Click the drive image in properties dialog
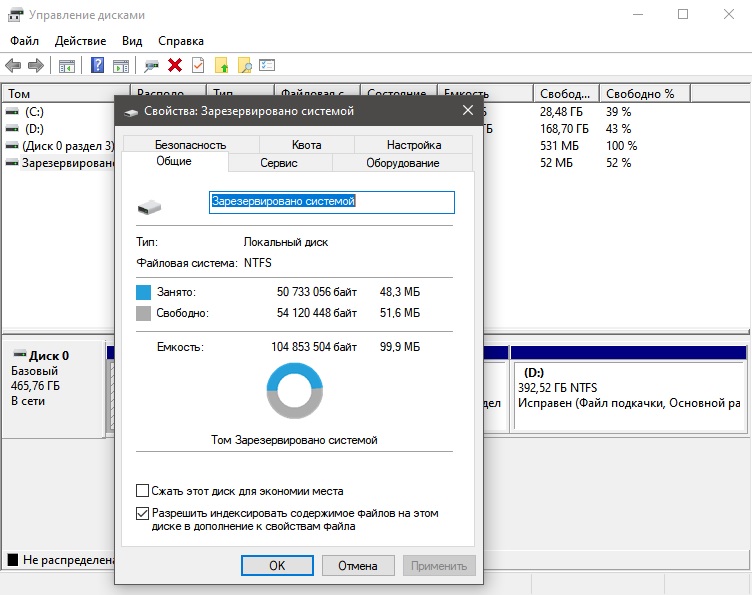Image resolution: width=752 pixels, height=595 pixels. 149,207
